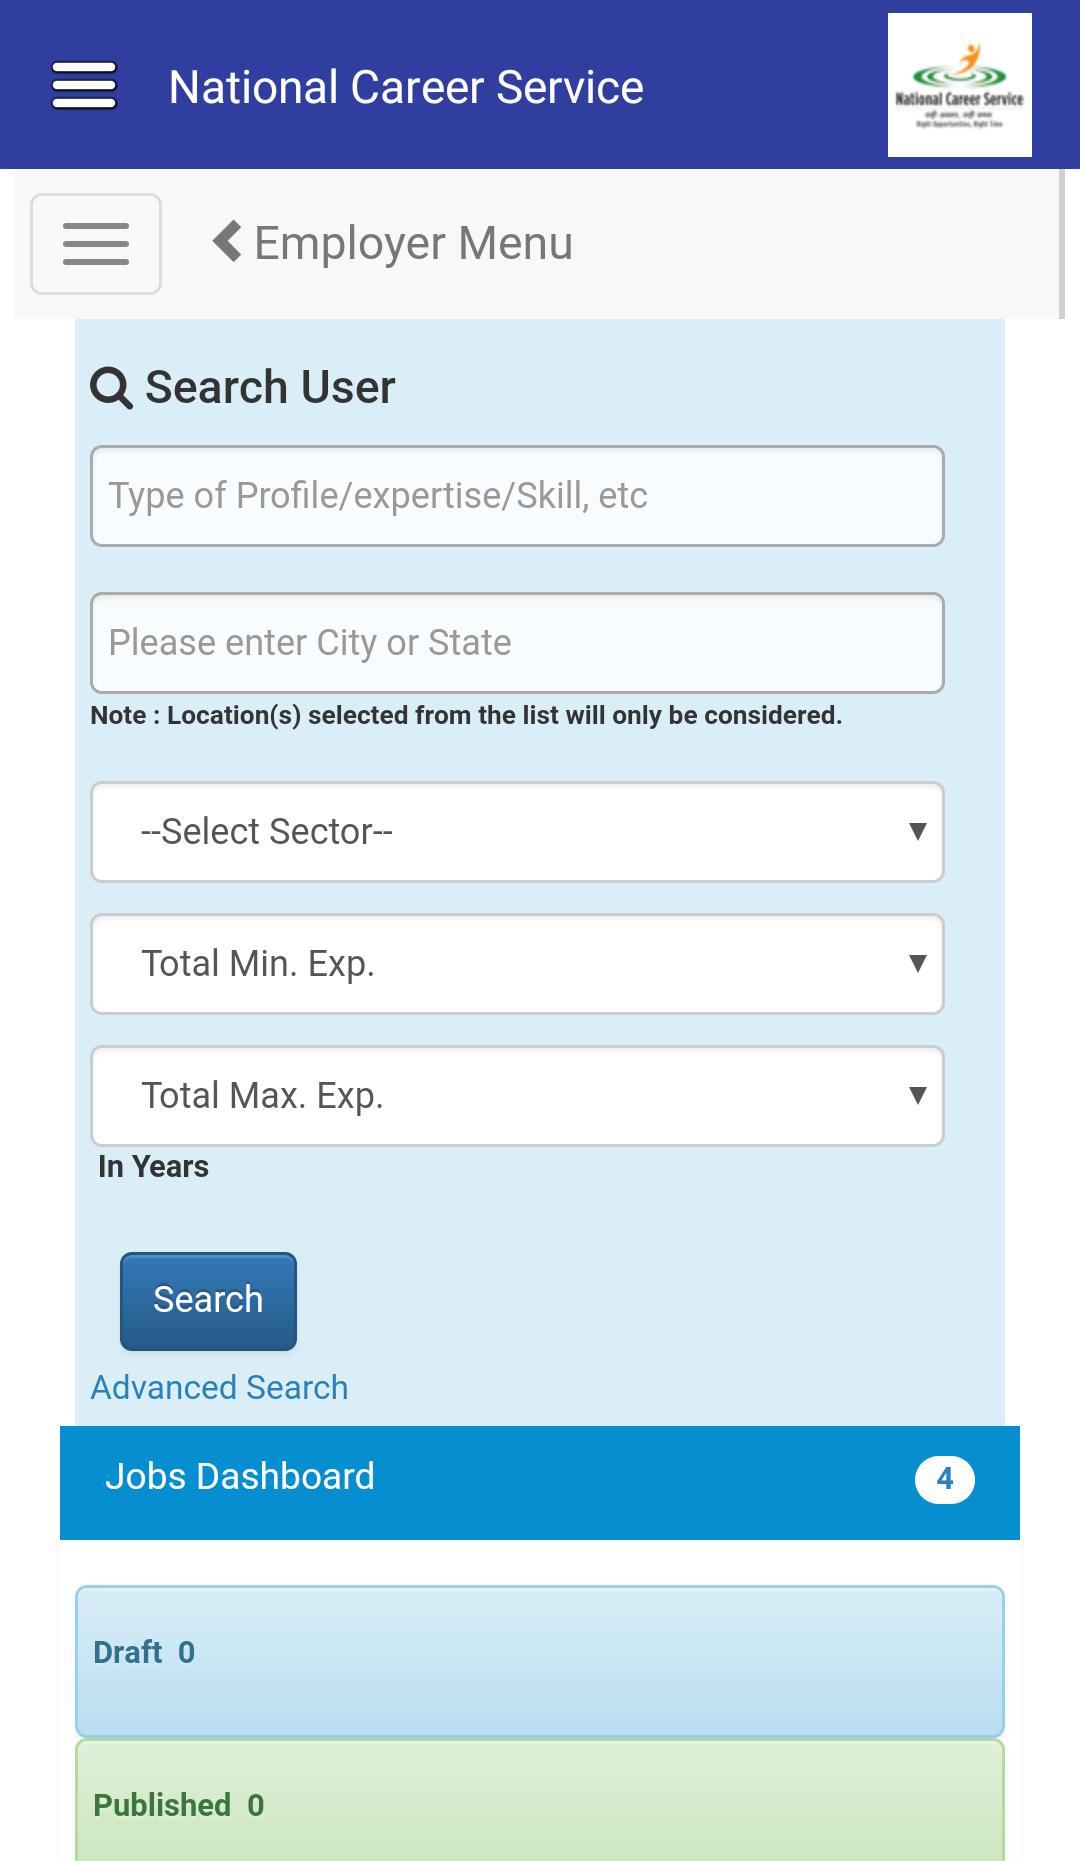Expand the Total Max. Exp. dropdown
Image resolution: width=1080 pixels, height=1861 pixels.
click(517, 1096)
